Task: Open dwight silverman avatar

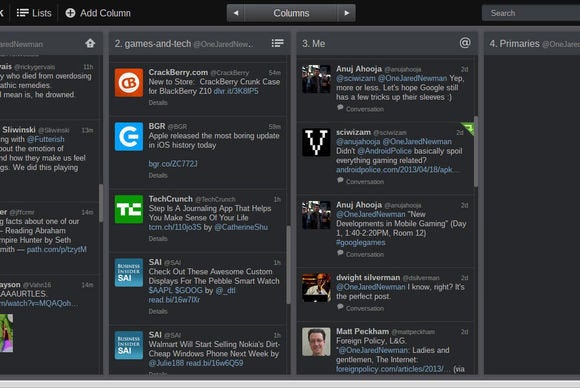Action: coord(316,287)
